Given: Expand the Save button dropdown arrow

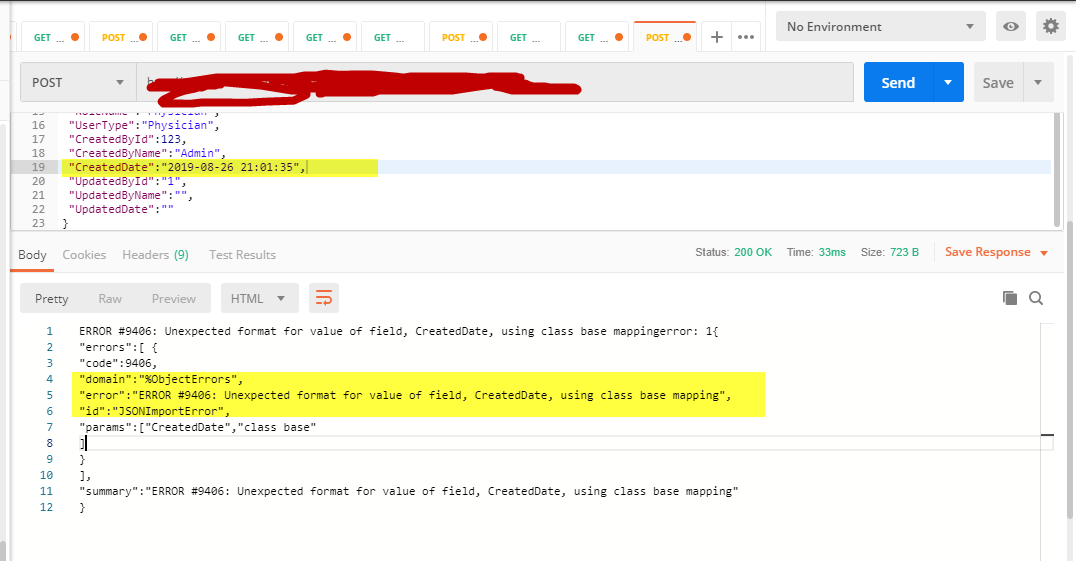Looking at the screenshot, I should [x=1038, y=82].
